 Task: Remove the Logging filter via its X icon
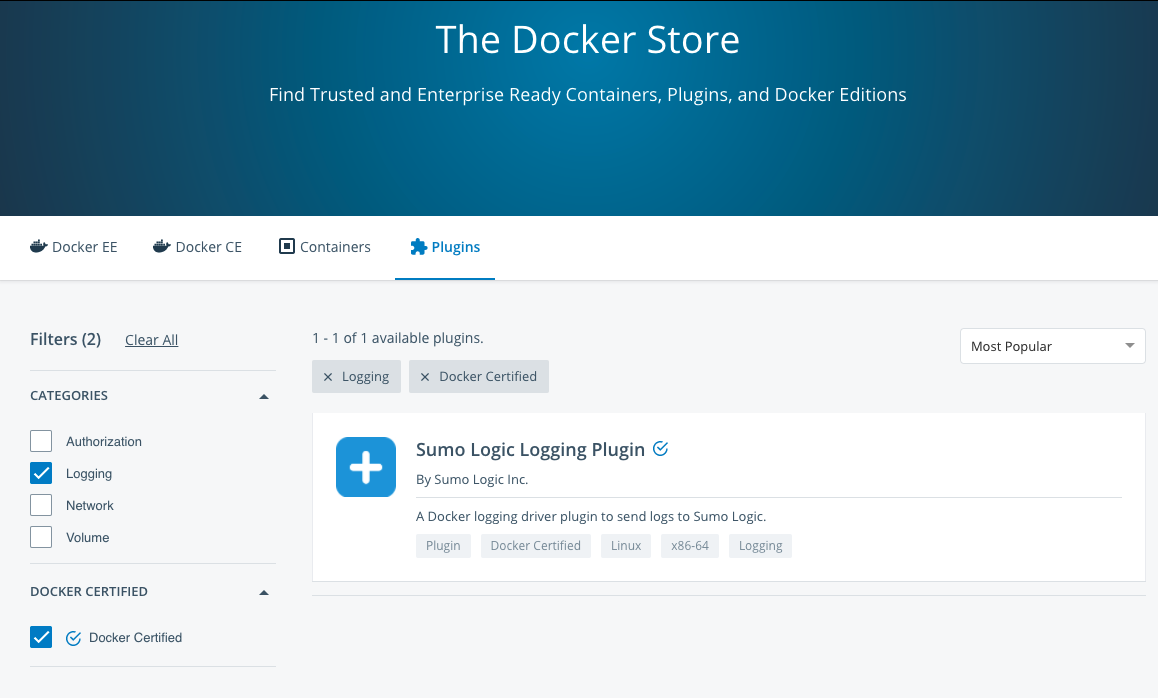(329, 376)
